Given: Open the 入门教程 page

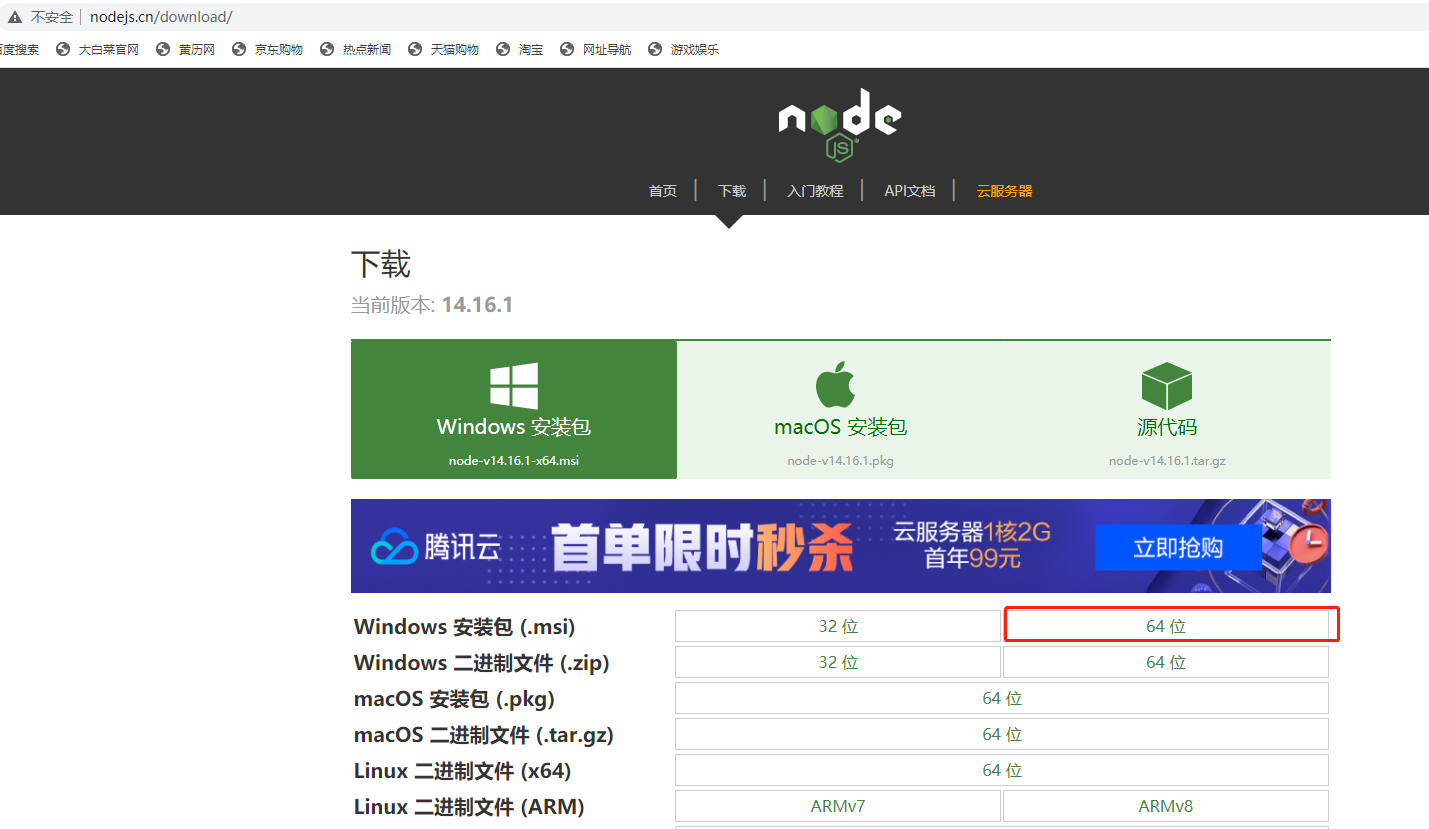Looking at the screenshot, I should [x=814, y=190].
